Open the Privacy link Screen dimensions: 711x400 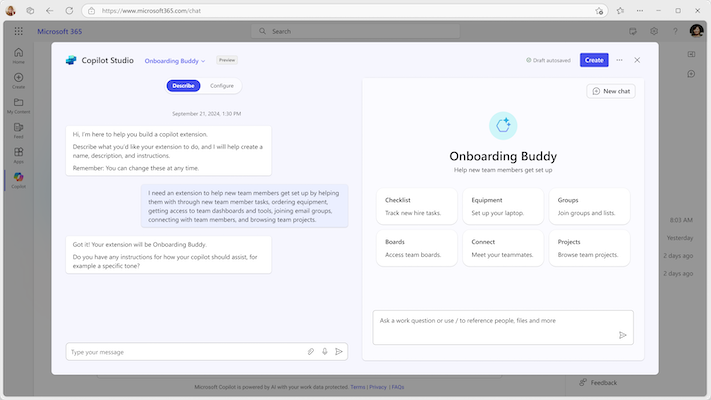click(x=378, y=387)
